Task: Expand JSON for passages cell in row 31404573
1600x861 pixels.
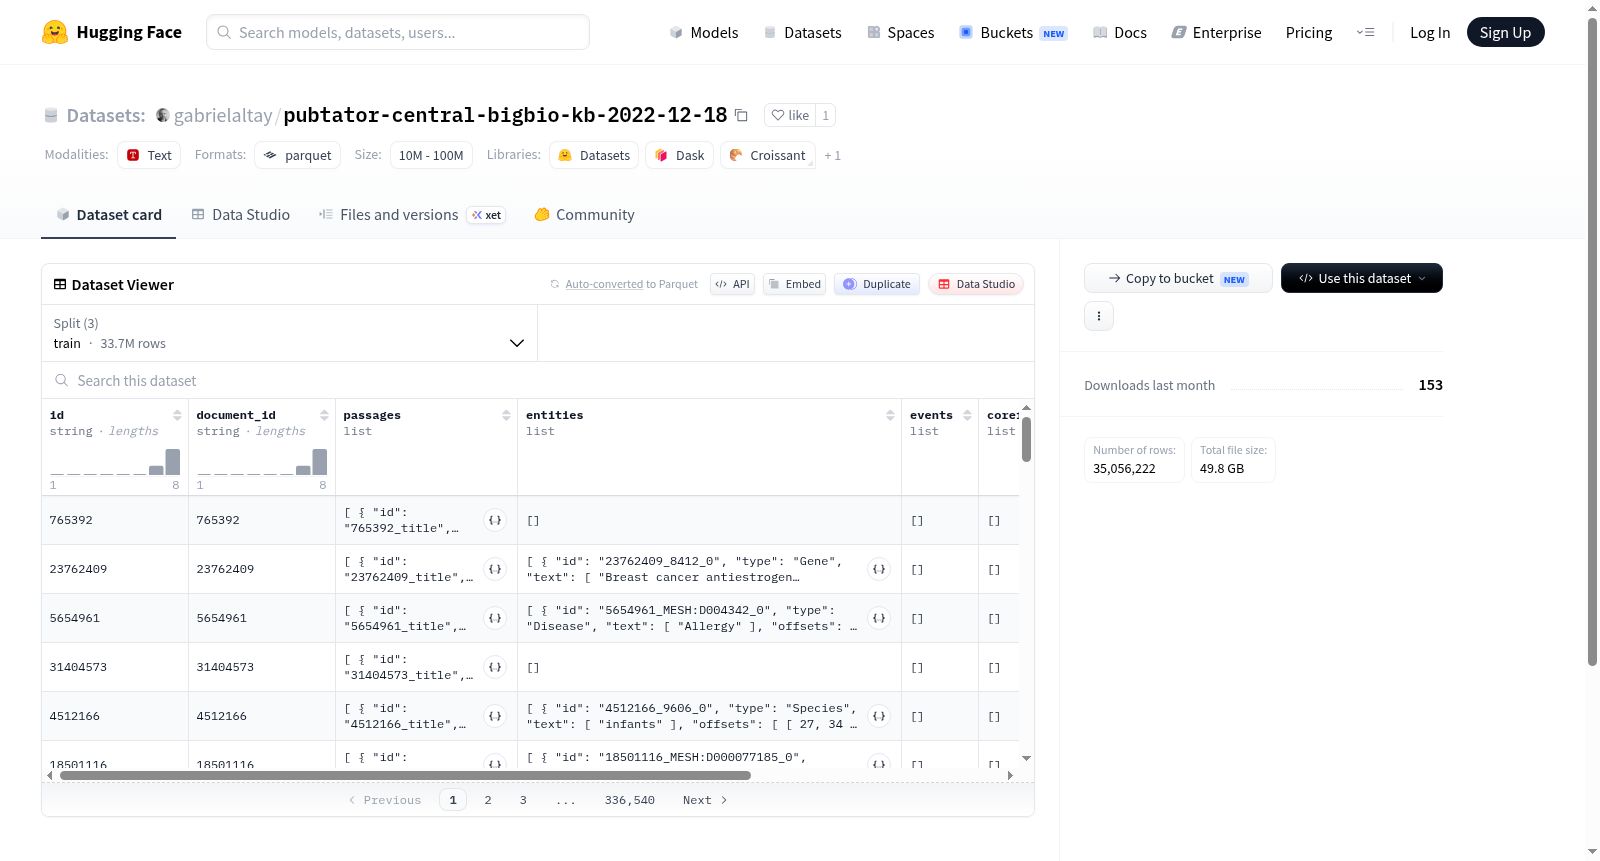Action: pyautogui.click(x=495, y=667)
